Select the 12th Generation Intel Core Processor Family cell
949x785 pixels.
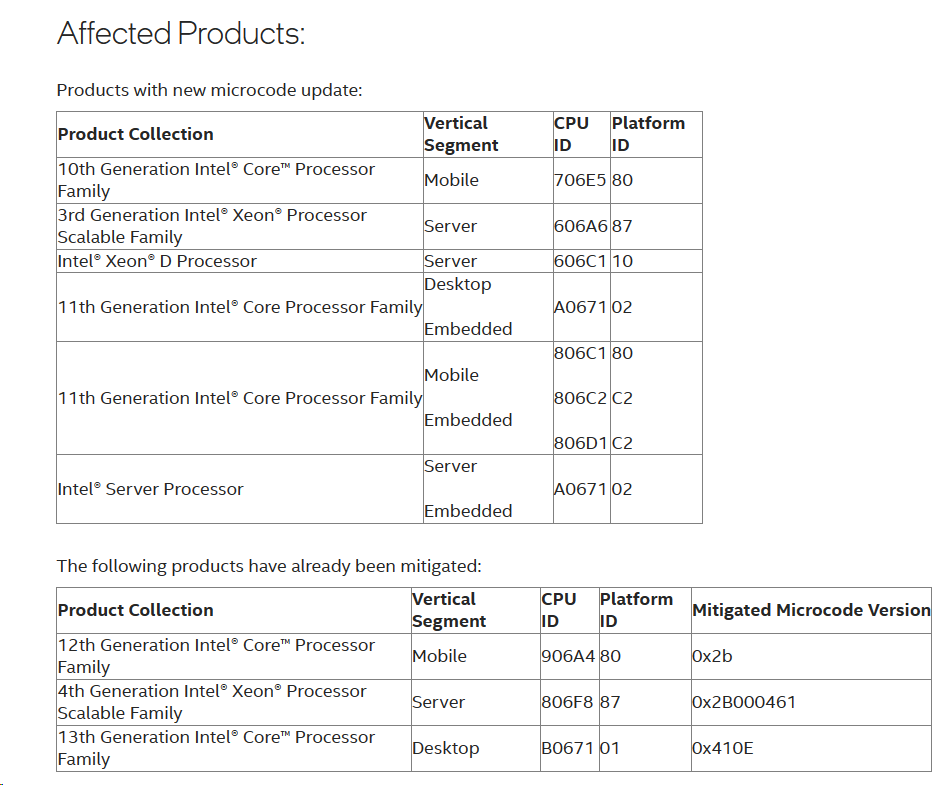[216, 656]
